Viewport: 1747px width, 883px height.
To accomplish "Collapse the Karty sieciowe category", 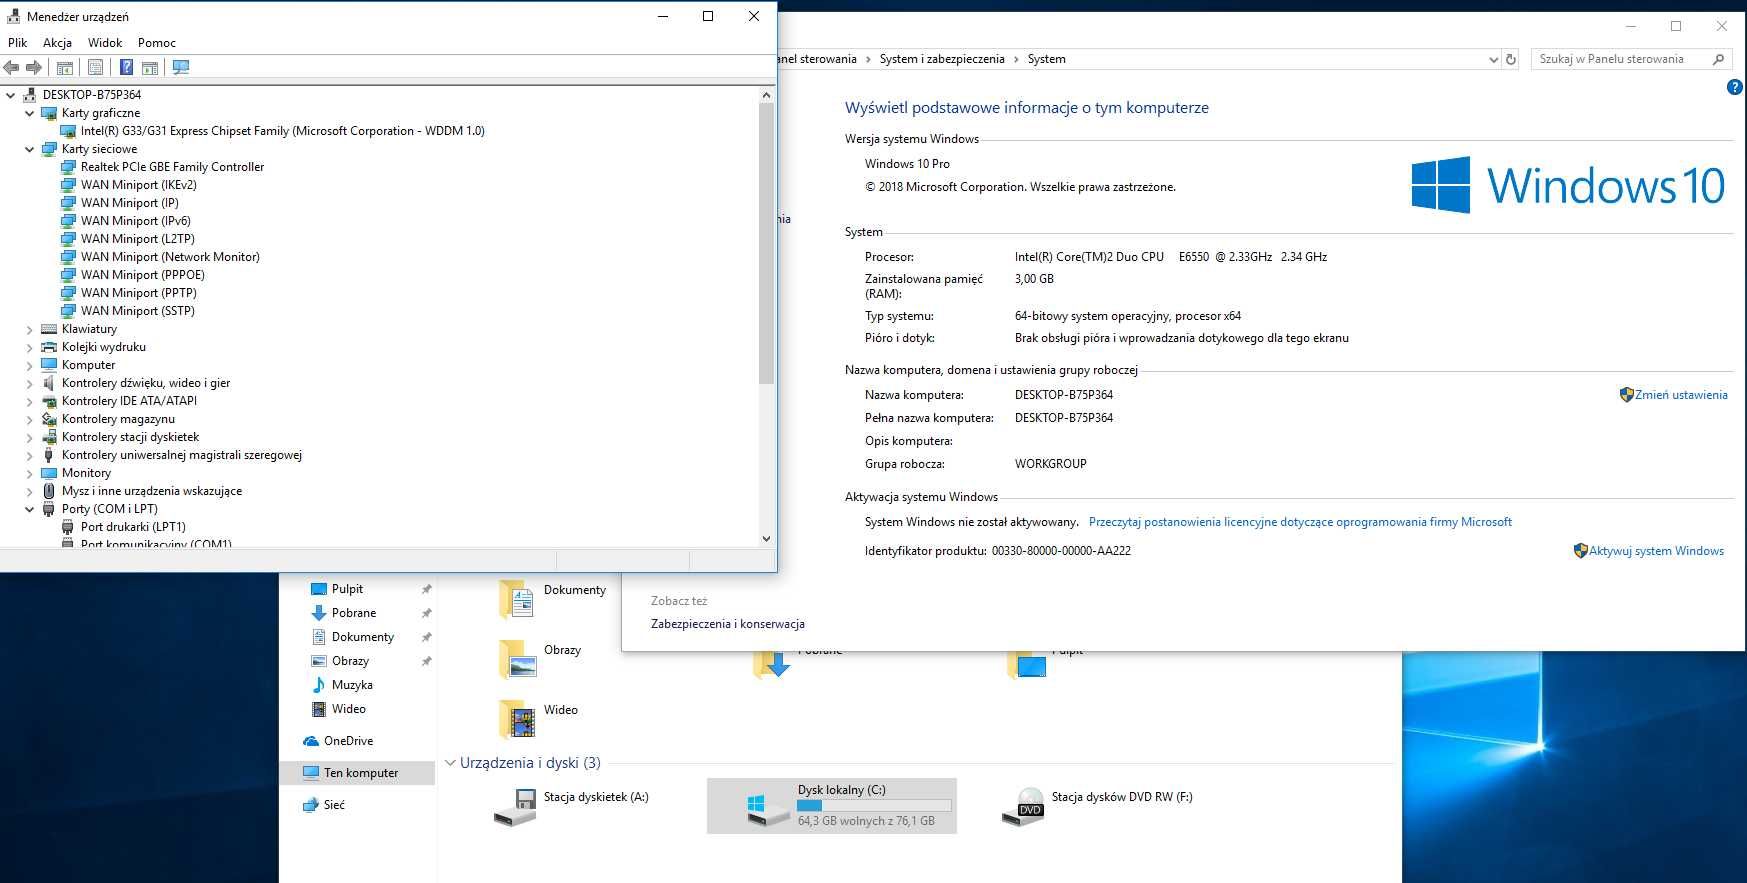I will point(30,149).
